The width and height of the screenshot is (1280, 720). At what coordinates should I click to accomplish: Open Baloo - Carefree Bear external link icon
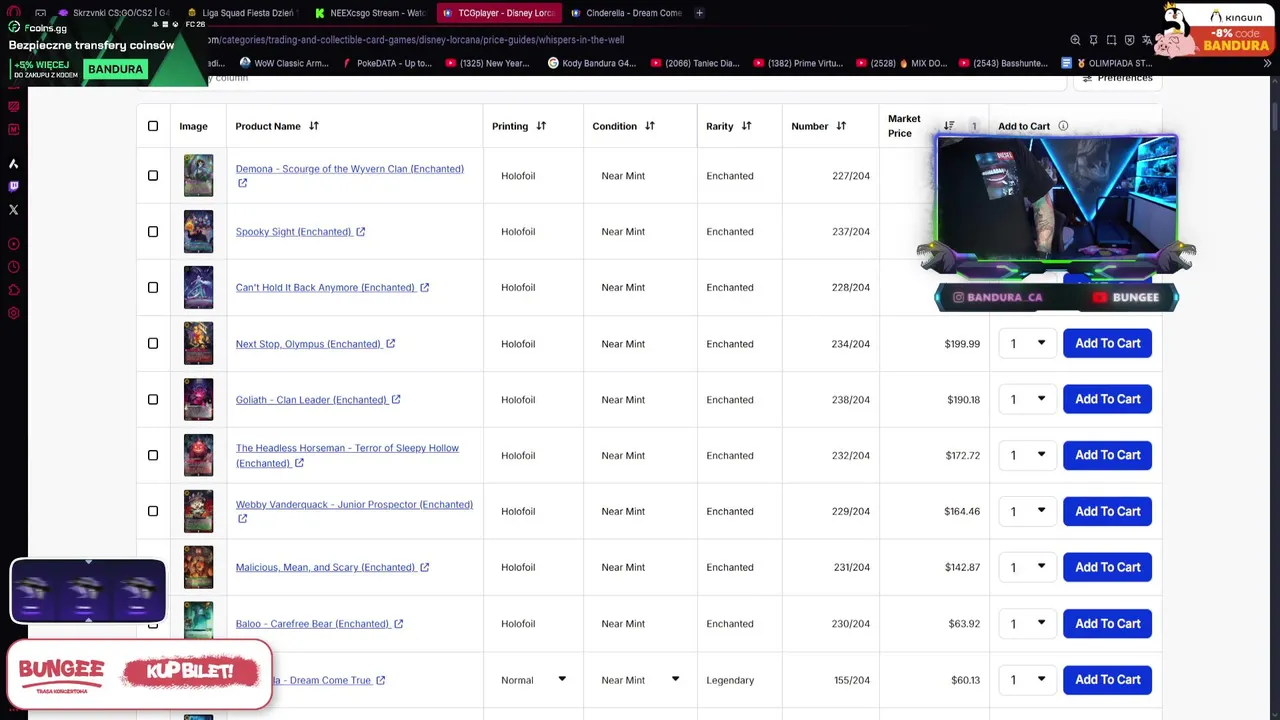[398, 624]
